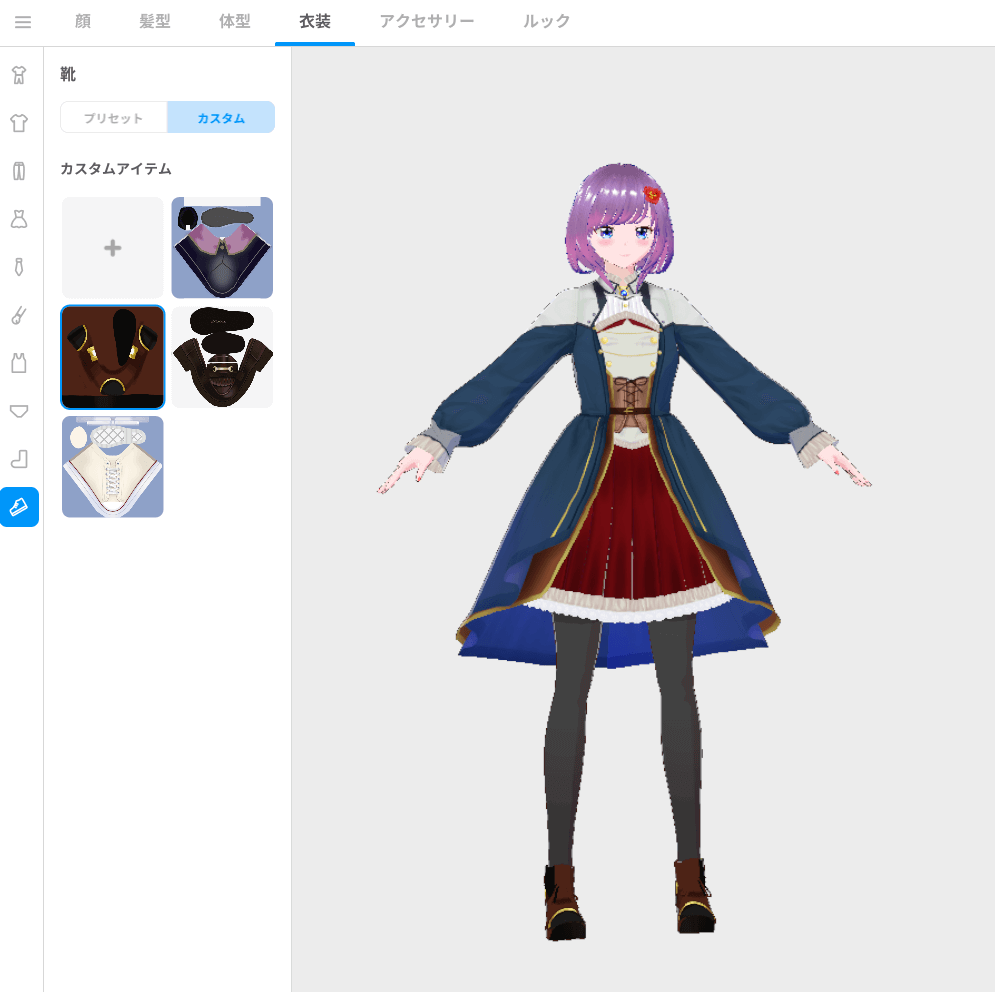Select the necktie category icon
The image size is (995, 992).
coord(19,267)
